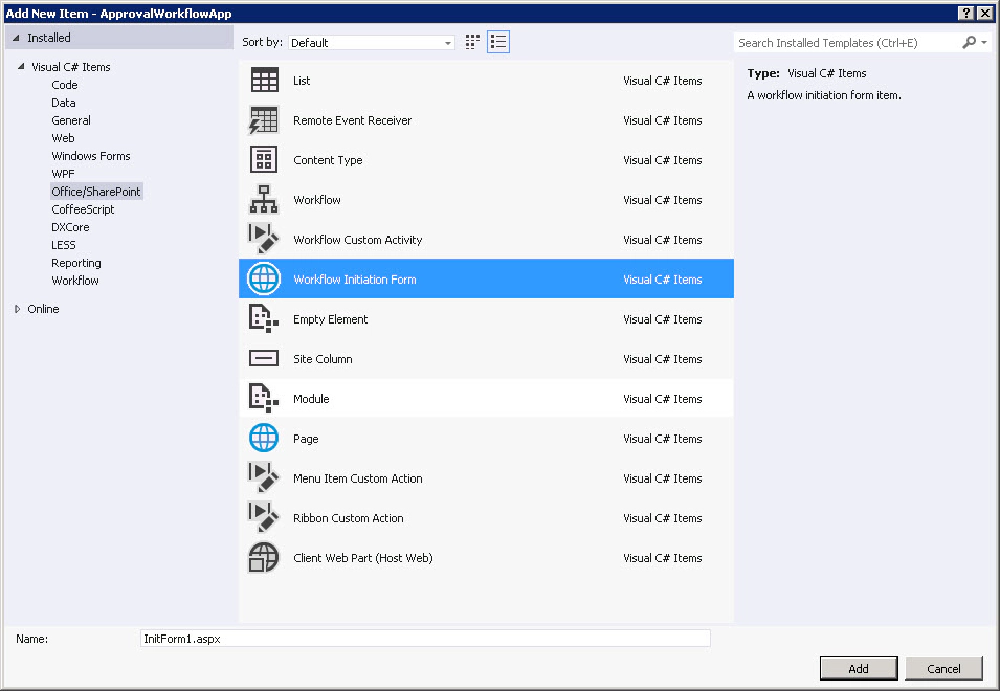This screenshot has height=691, width=1000.
Task: Select the Workflow template icon
Action: (x=263, y=199)
